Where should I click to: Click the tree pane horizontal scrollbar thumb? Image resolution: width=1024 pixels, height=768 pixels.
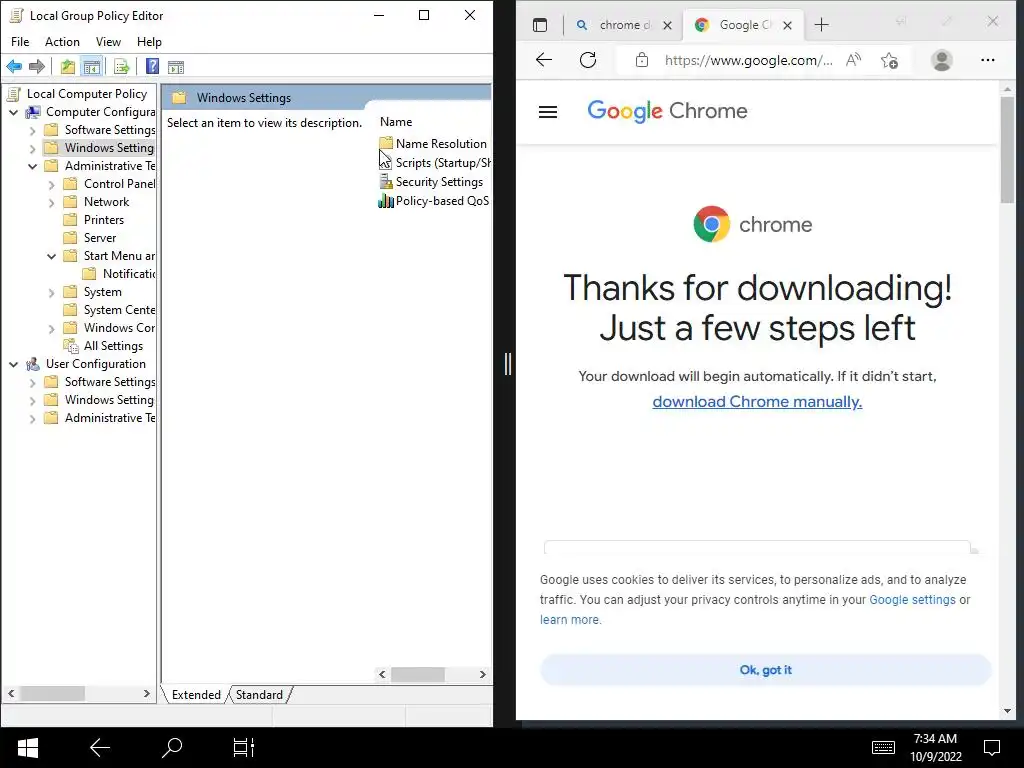click(x=52, y=694)
